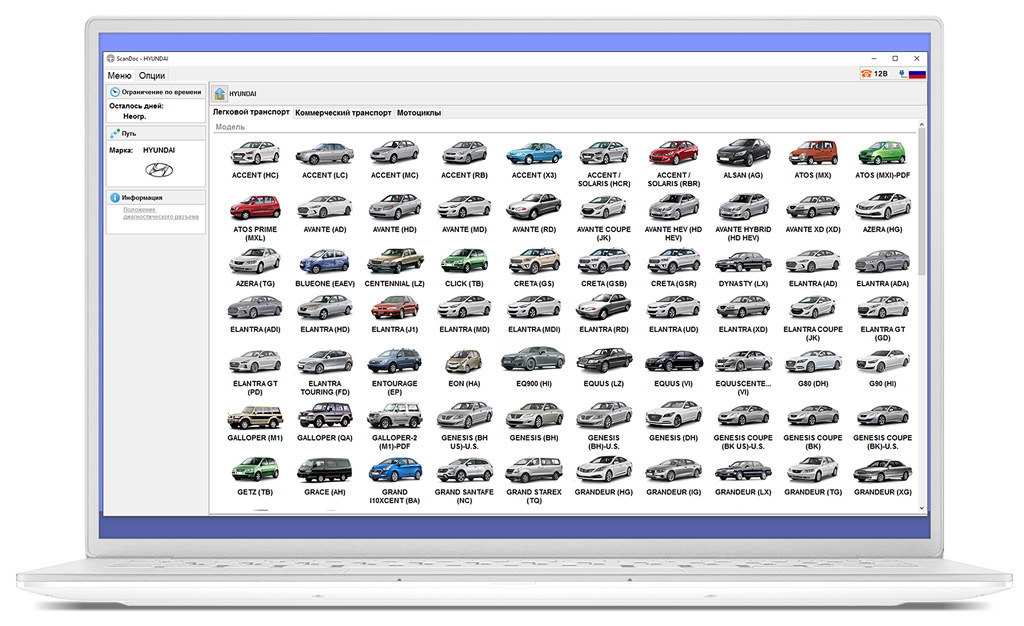Click the HYUNDAI breadcrumb text

[x=242, y=94]
